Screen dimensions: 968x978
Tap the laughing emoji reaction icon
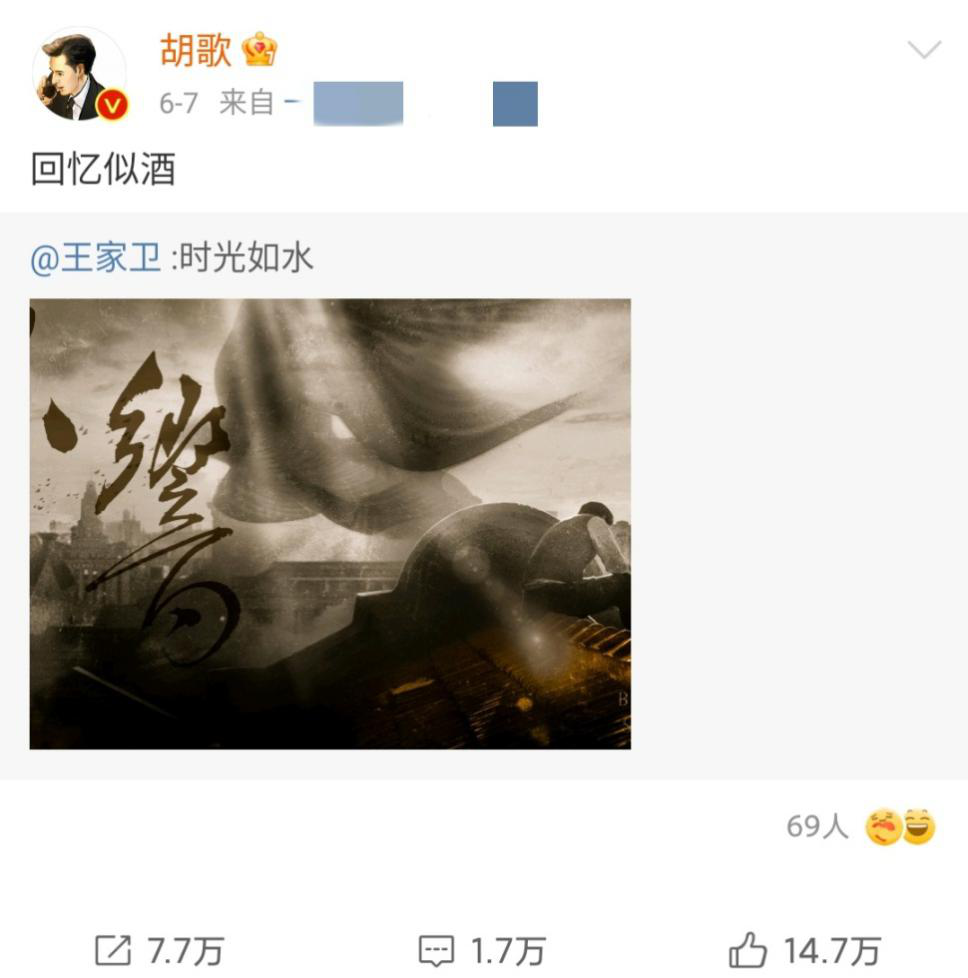click(919, 826)
